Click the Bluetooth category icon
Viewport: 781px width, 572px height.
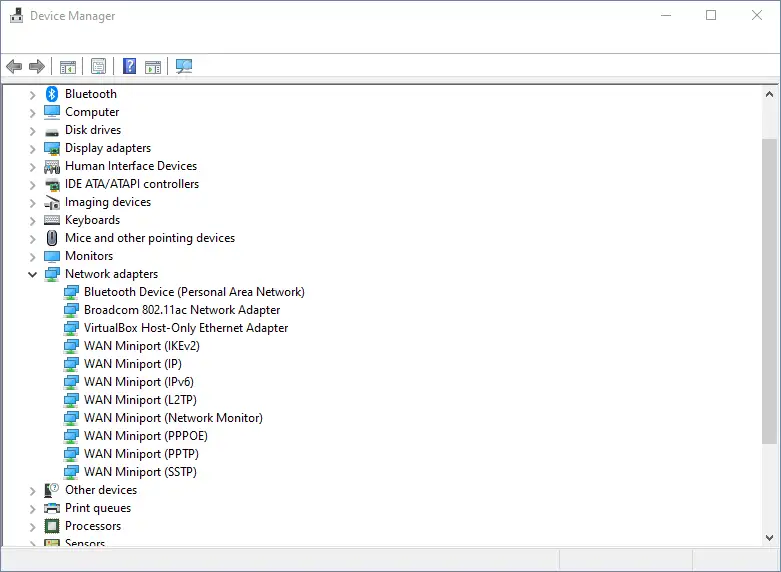[52, 94]
